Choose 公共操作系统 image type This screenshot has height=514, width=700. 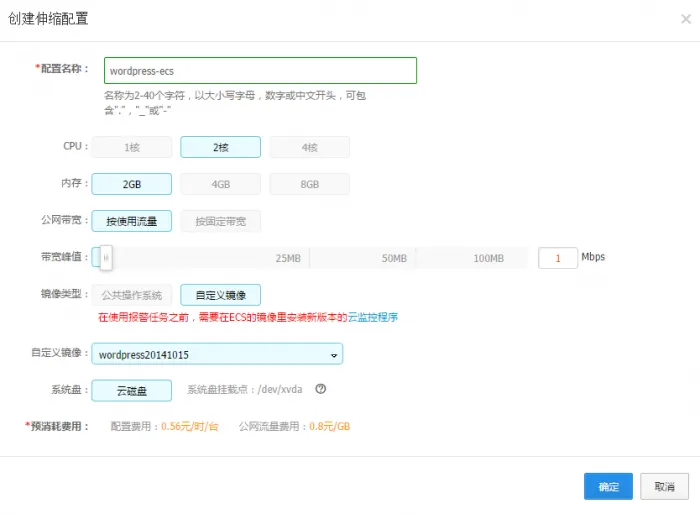click(132, 295)
